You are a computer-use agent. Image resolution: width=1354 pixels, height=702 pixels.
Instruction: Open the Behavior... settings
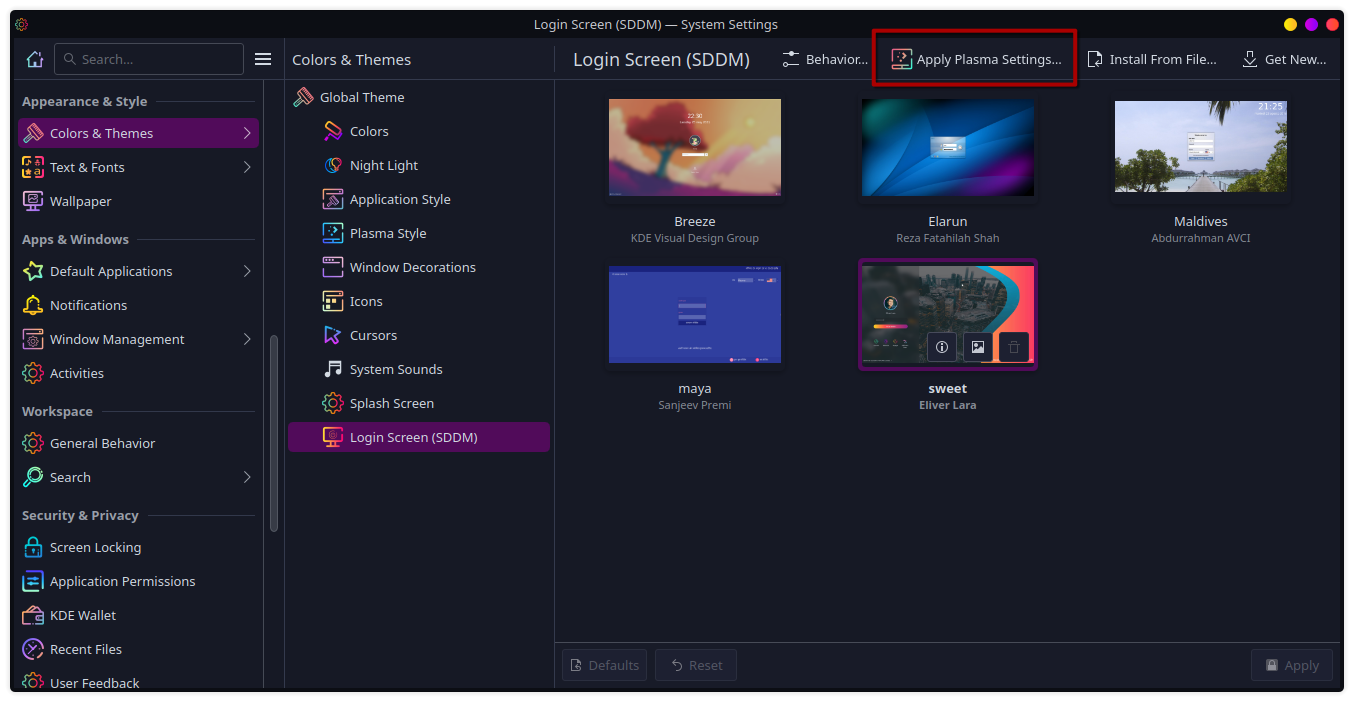(x=825, y=59)
